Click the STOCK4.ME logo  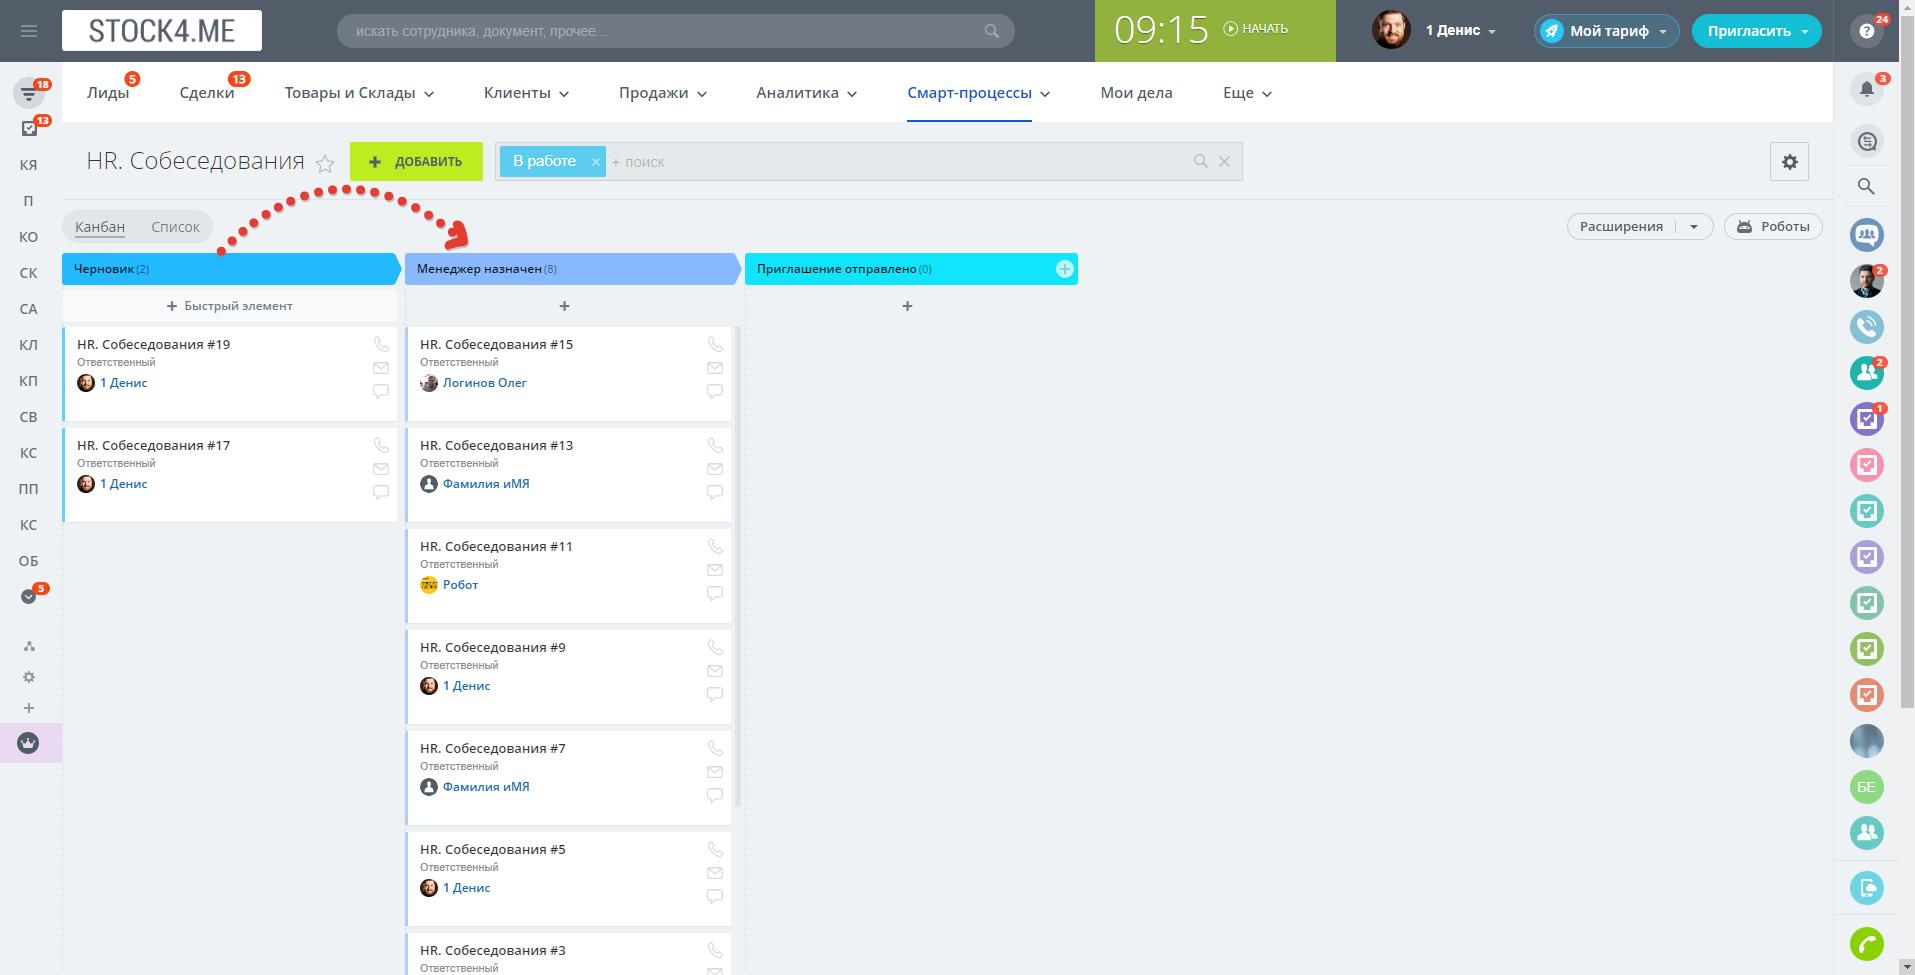pyautogui.click(x=162, y=31)
